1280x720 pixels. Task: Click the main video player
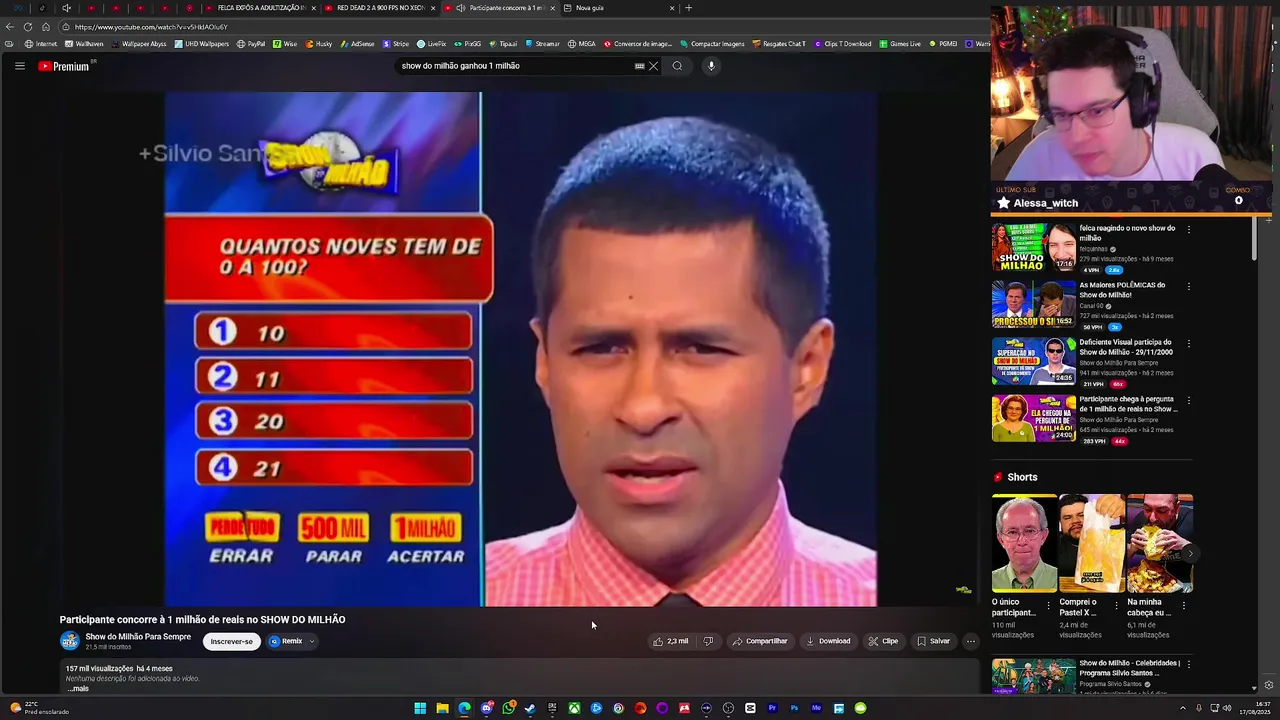pos(521,349)
